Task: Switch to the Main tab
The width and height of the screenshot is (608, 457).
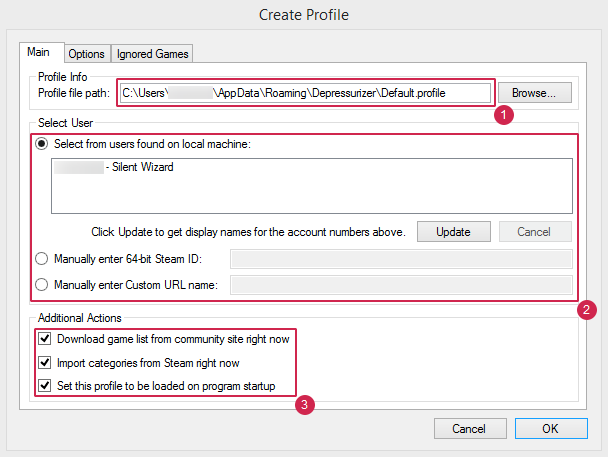Action: click(x=41, y=53)
